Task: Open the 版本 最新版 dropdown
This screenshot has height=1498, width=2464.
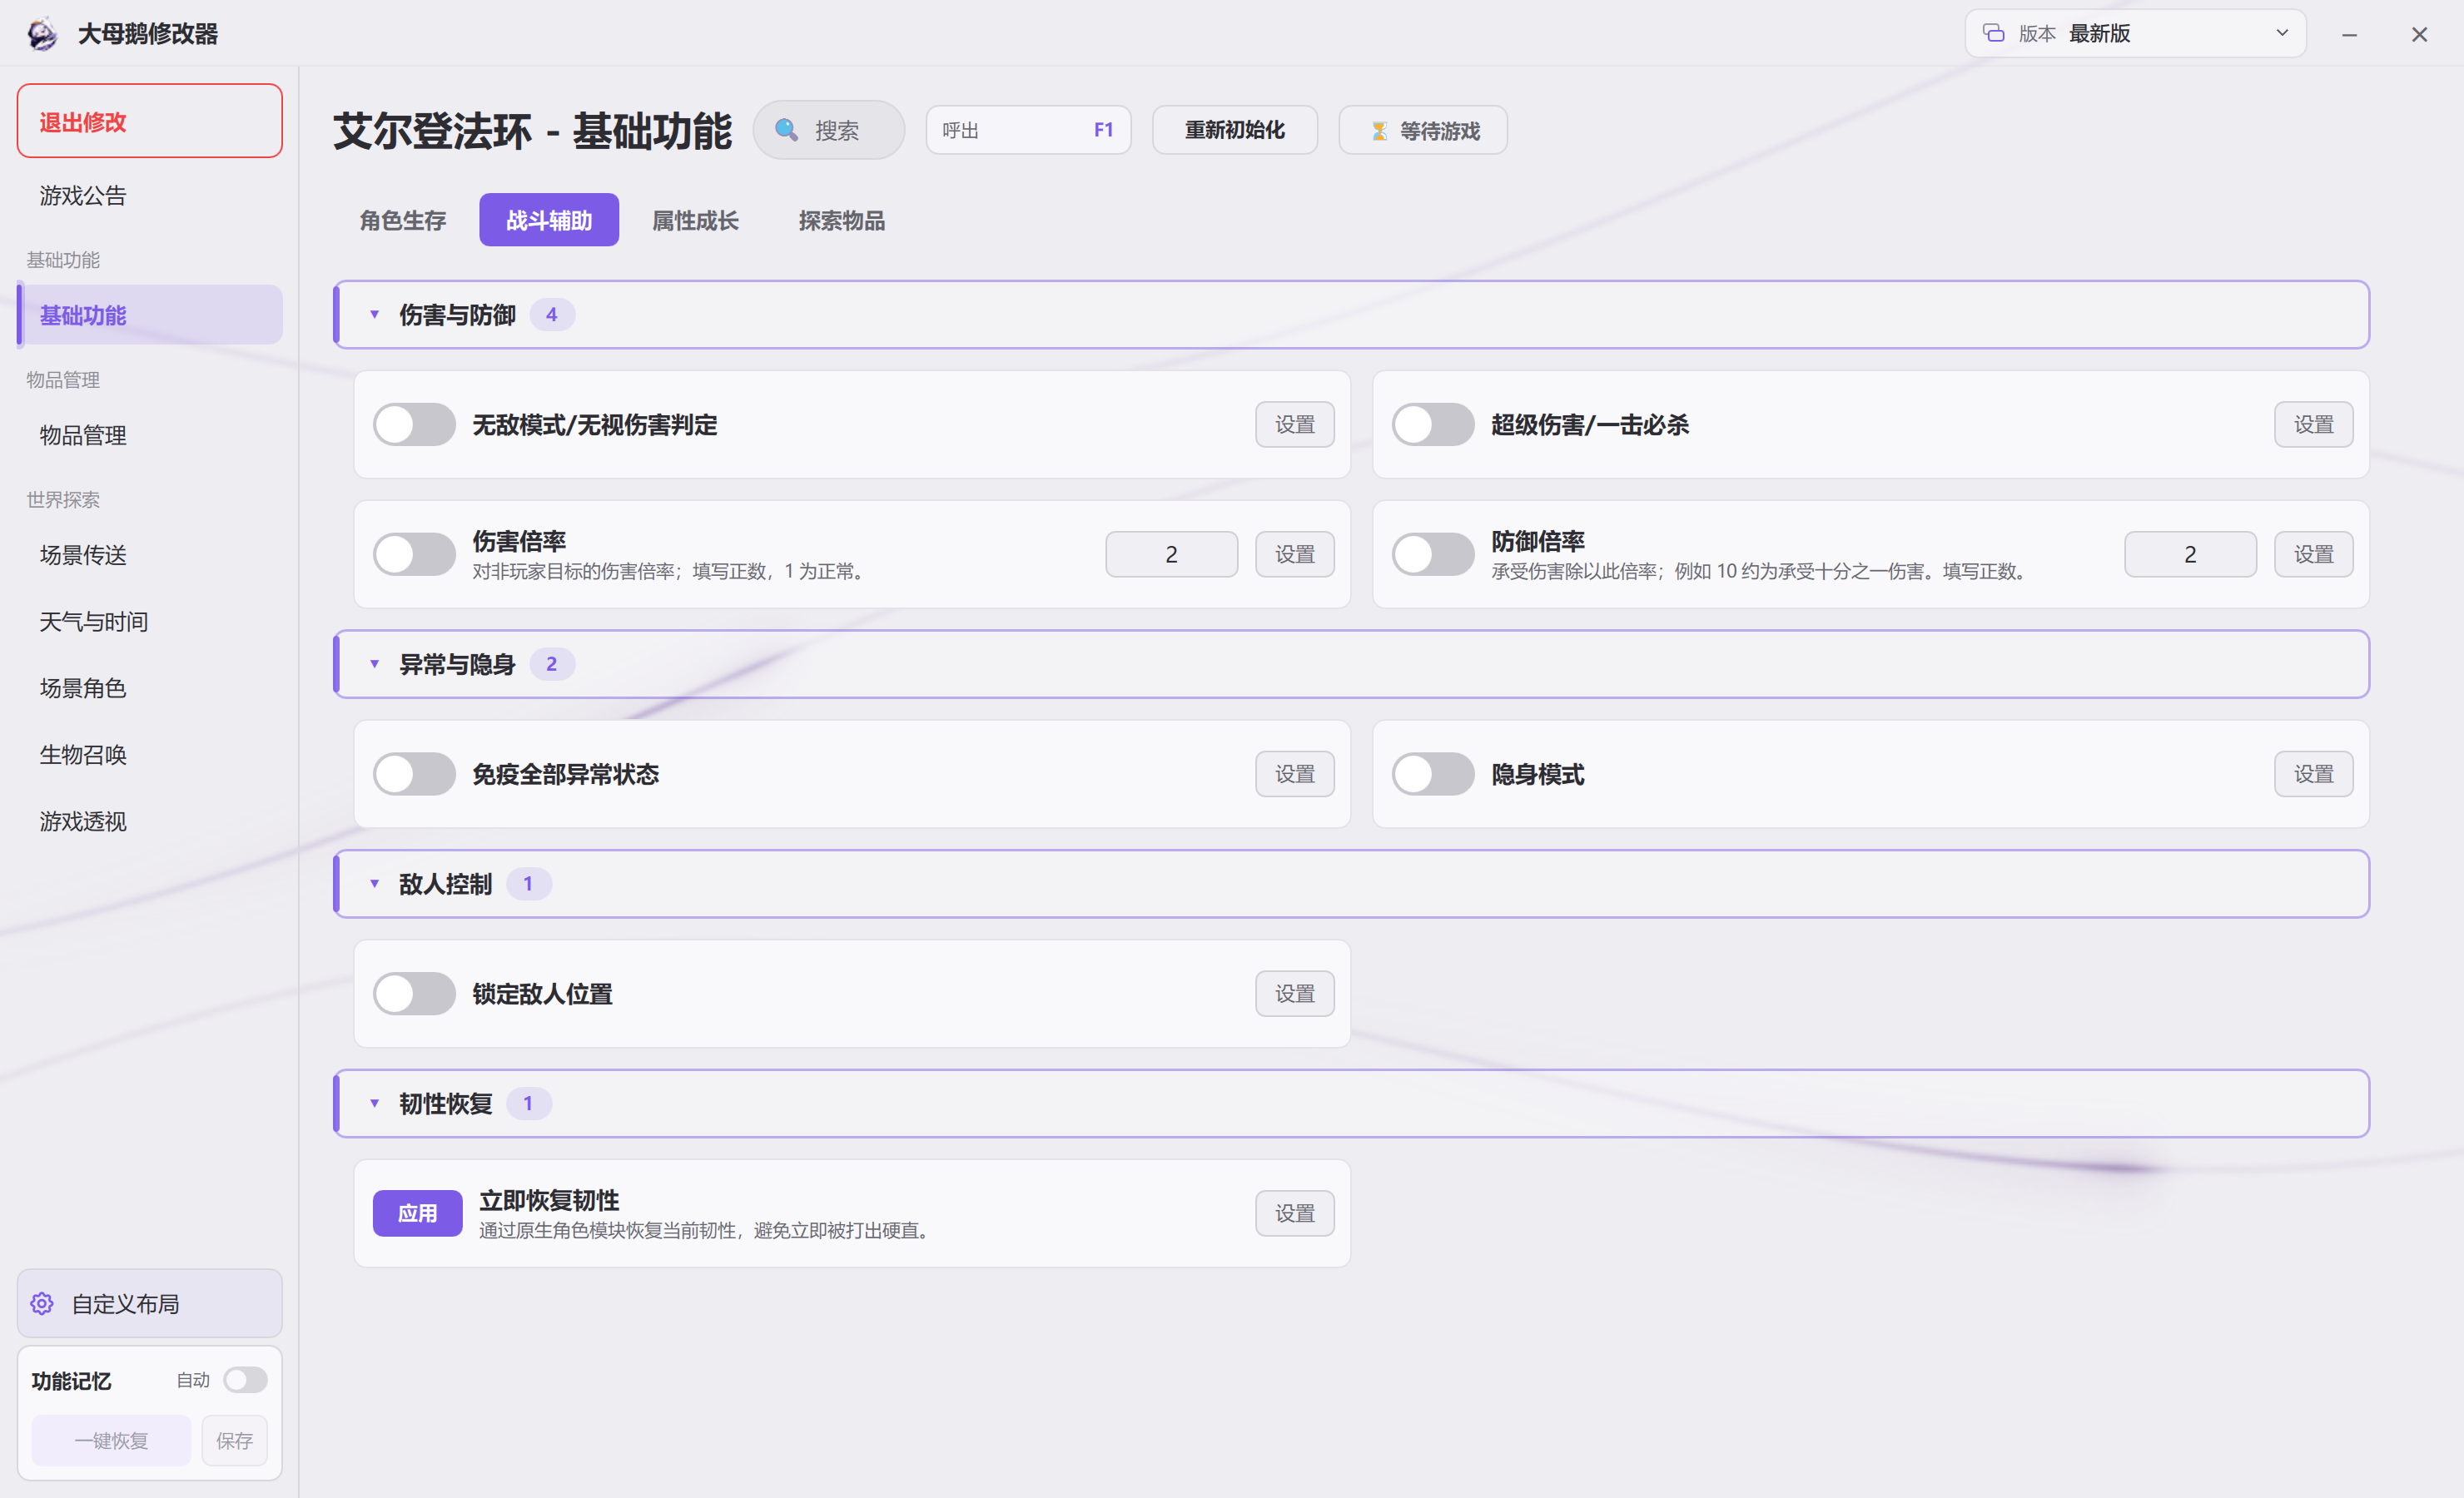Action: pyautogui.click(x=2135, y=33)
